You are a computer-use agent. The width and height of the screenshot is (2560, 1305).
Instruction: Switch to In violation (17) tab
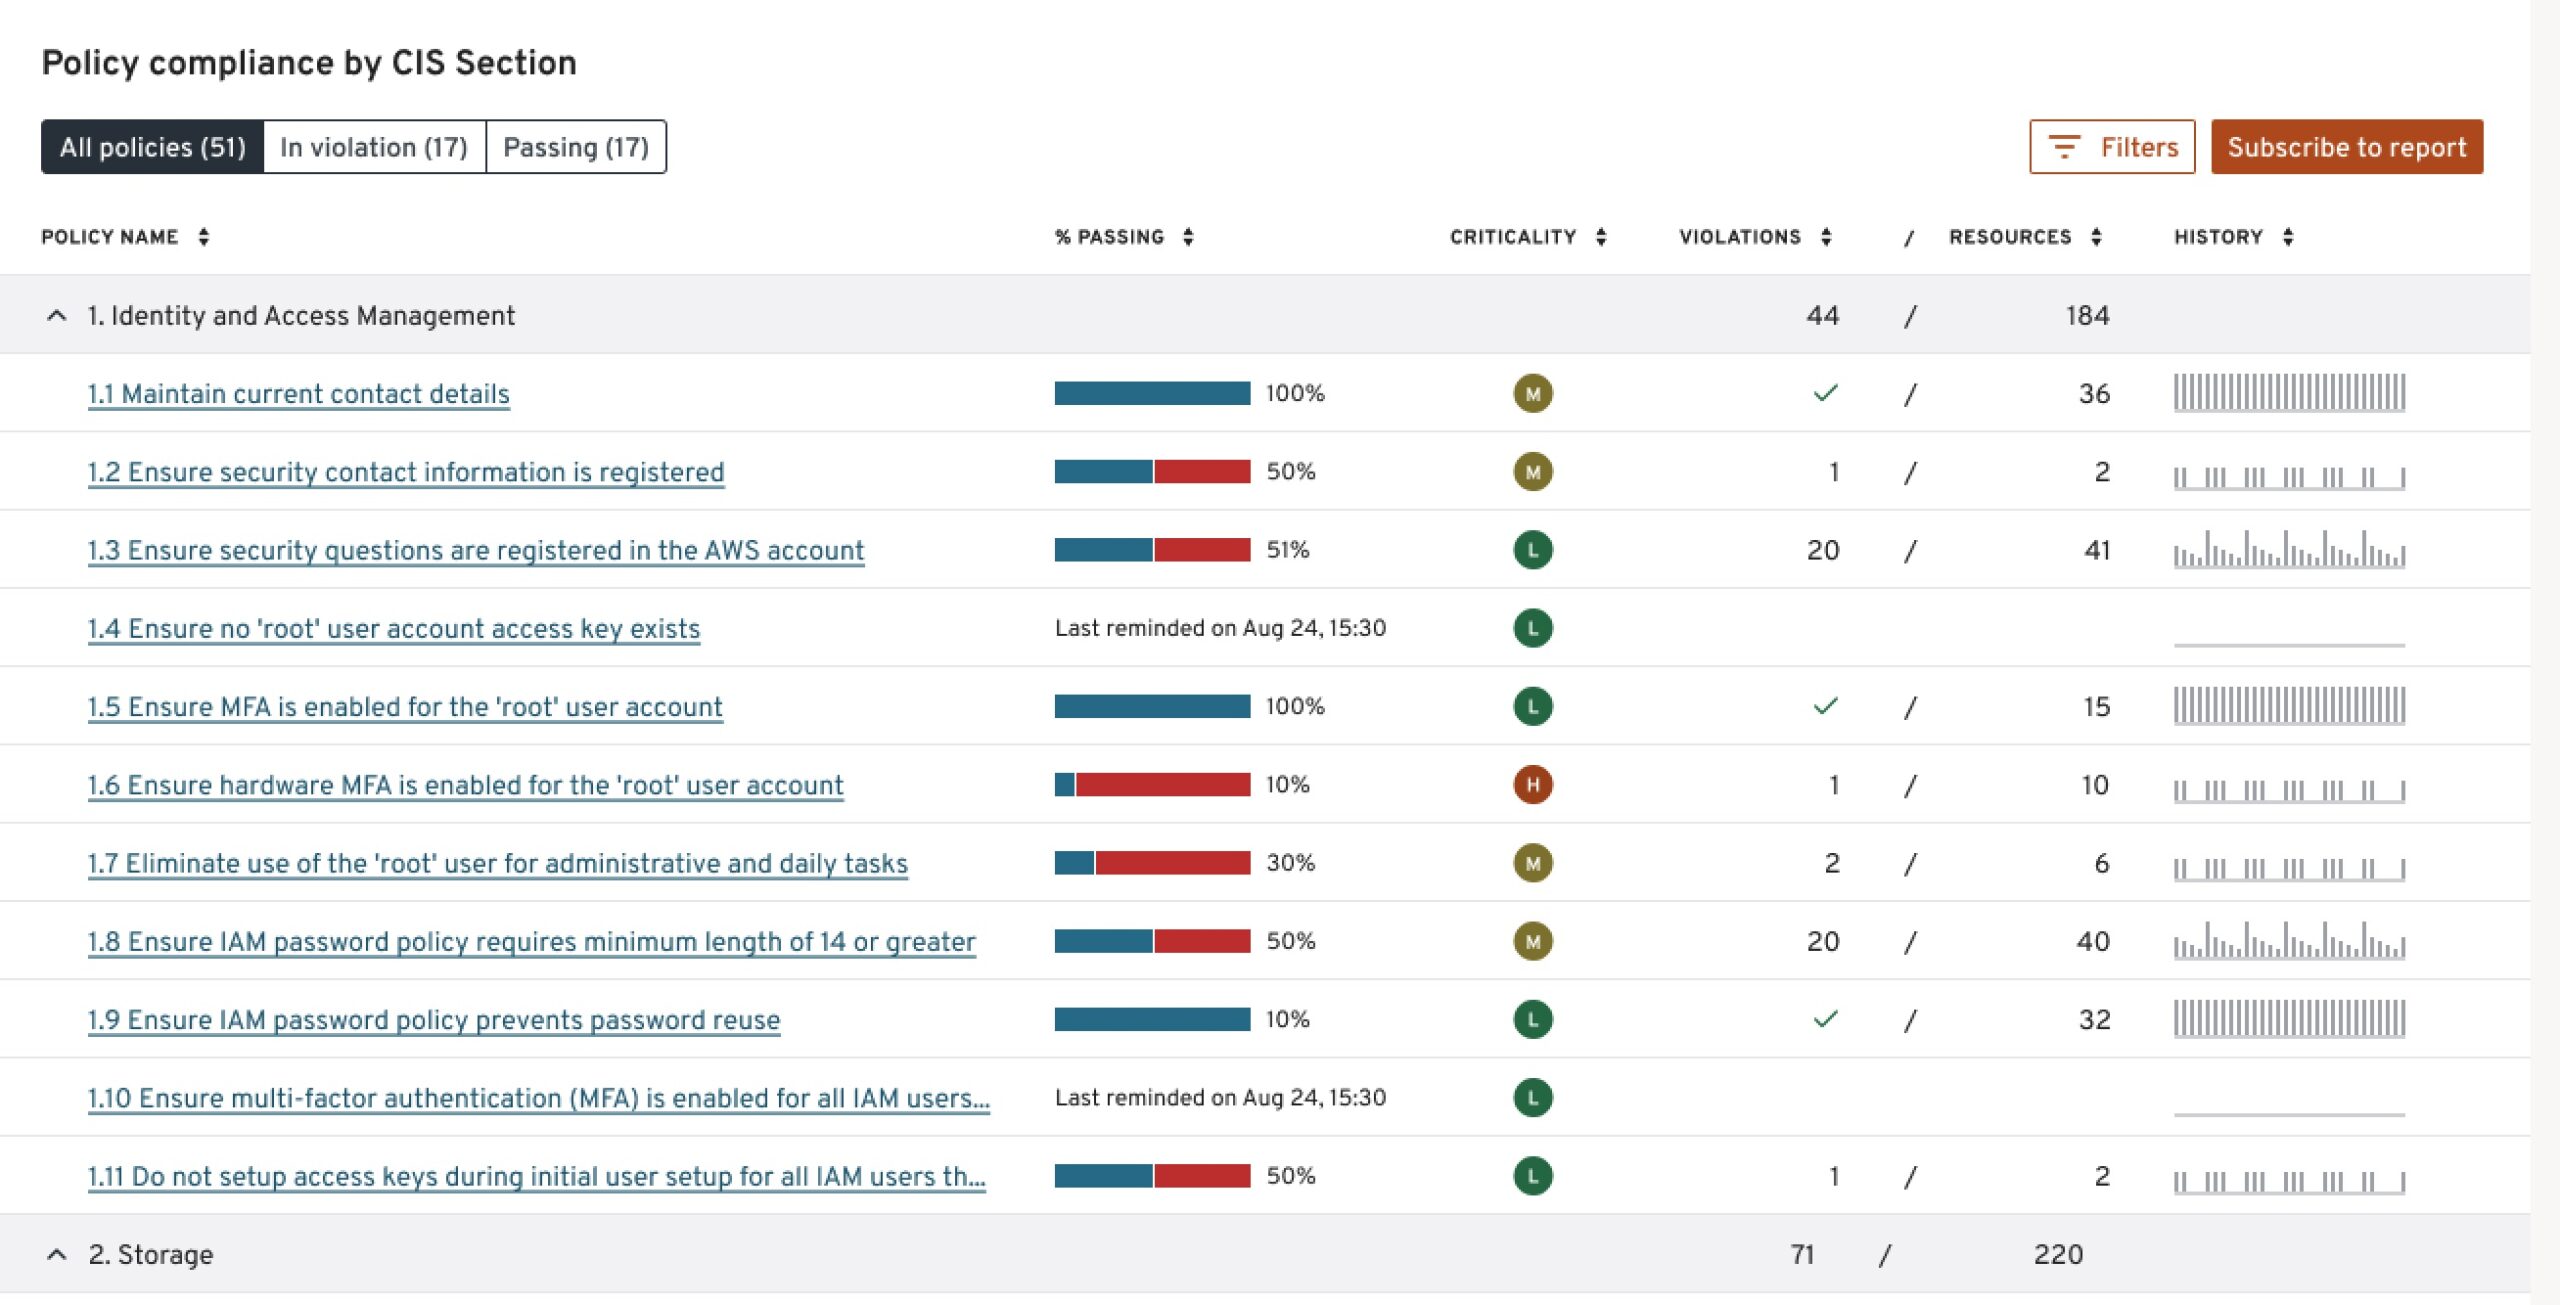pyautogui.click(x=374, y=147)
